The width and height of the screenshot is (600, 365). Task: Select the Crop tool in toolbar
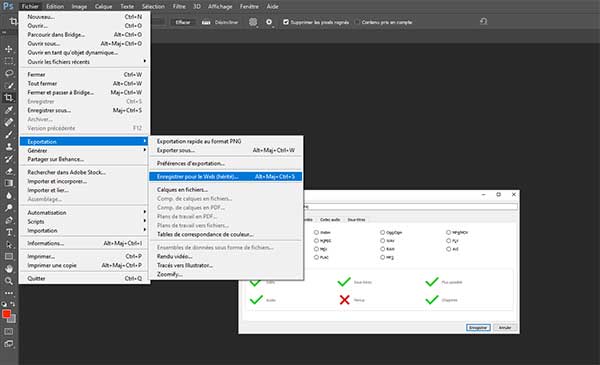[x=8, y=98]
